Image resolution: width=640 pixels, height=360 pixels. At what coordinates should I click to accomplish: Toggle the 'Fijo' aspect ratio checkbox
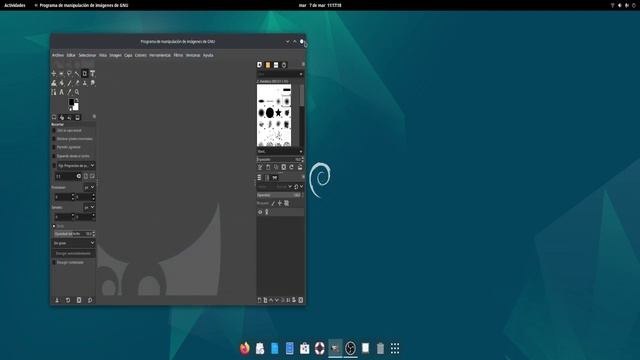click(54, 166)
